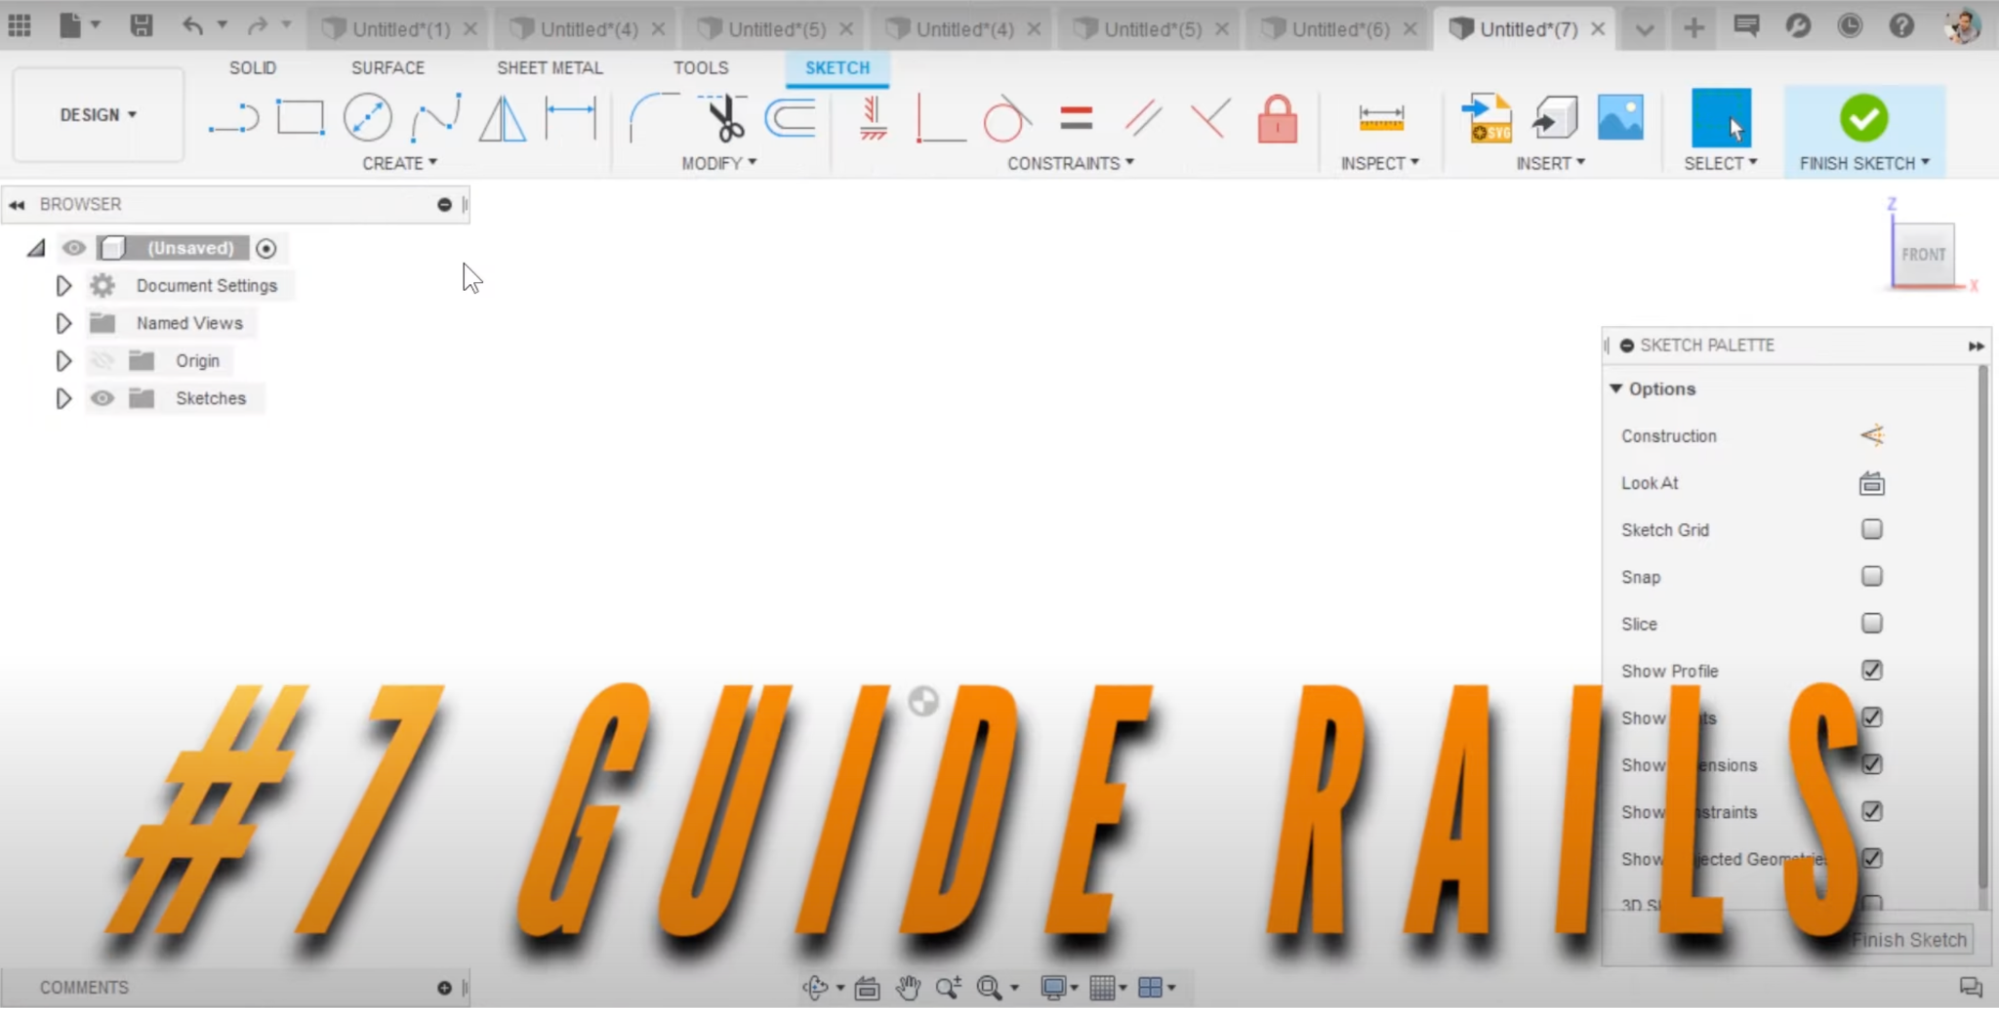Switch to the SURFACE tab
This screenshot has height=1009, width=1999.
pyautogui.click(x=388, y=68)
